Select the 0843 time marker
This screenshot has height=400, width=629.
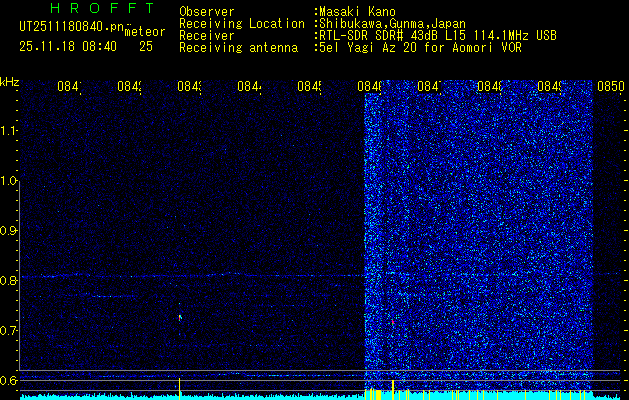point(189,88)
